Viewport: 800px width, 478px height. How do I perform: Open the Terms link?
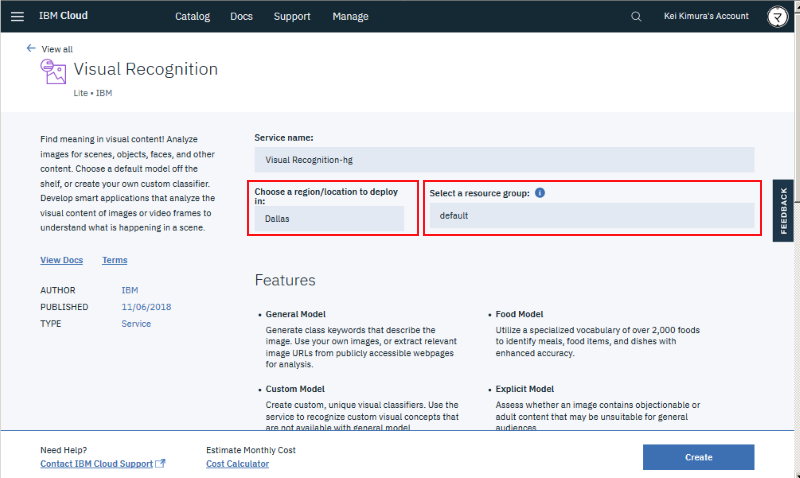(x=114, y=260)
